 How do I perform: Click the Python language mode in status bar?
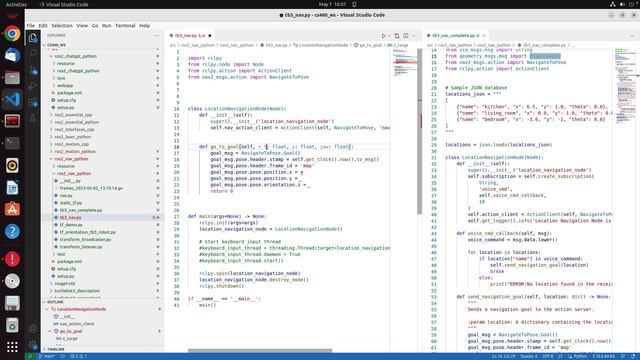580,356
